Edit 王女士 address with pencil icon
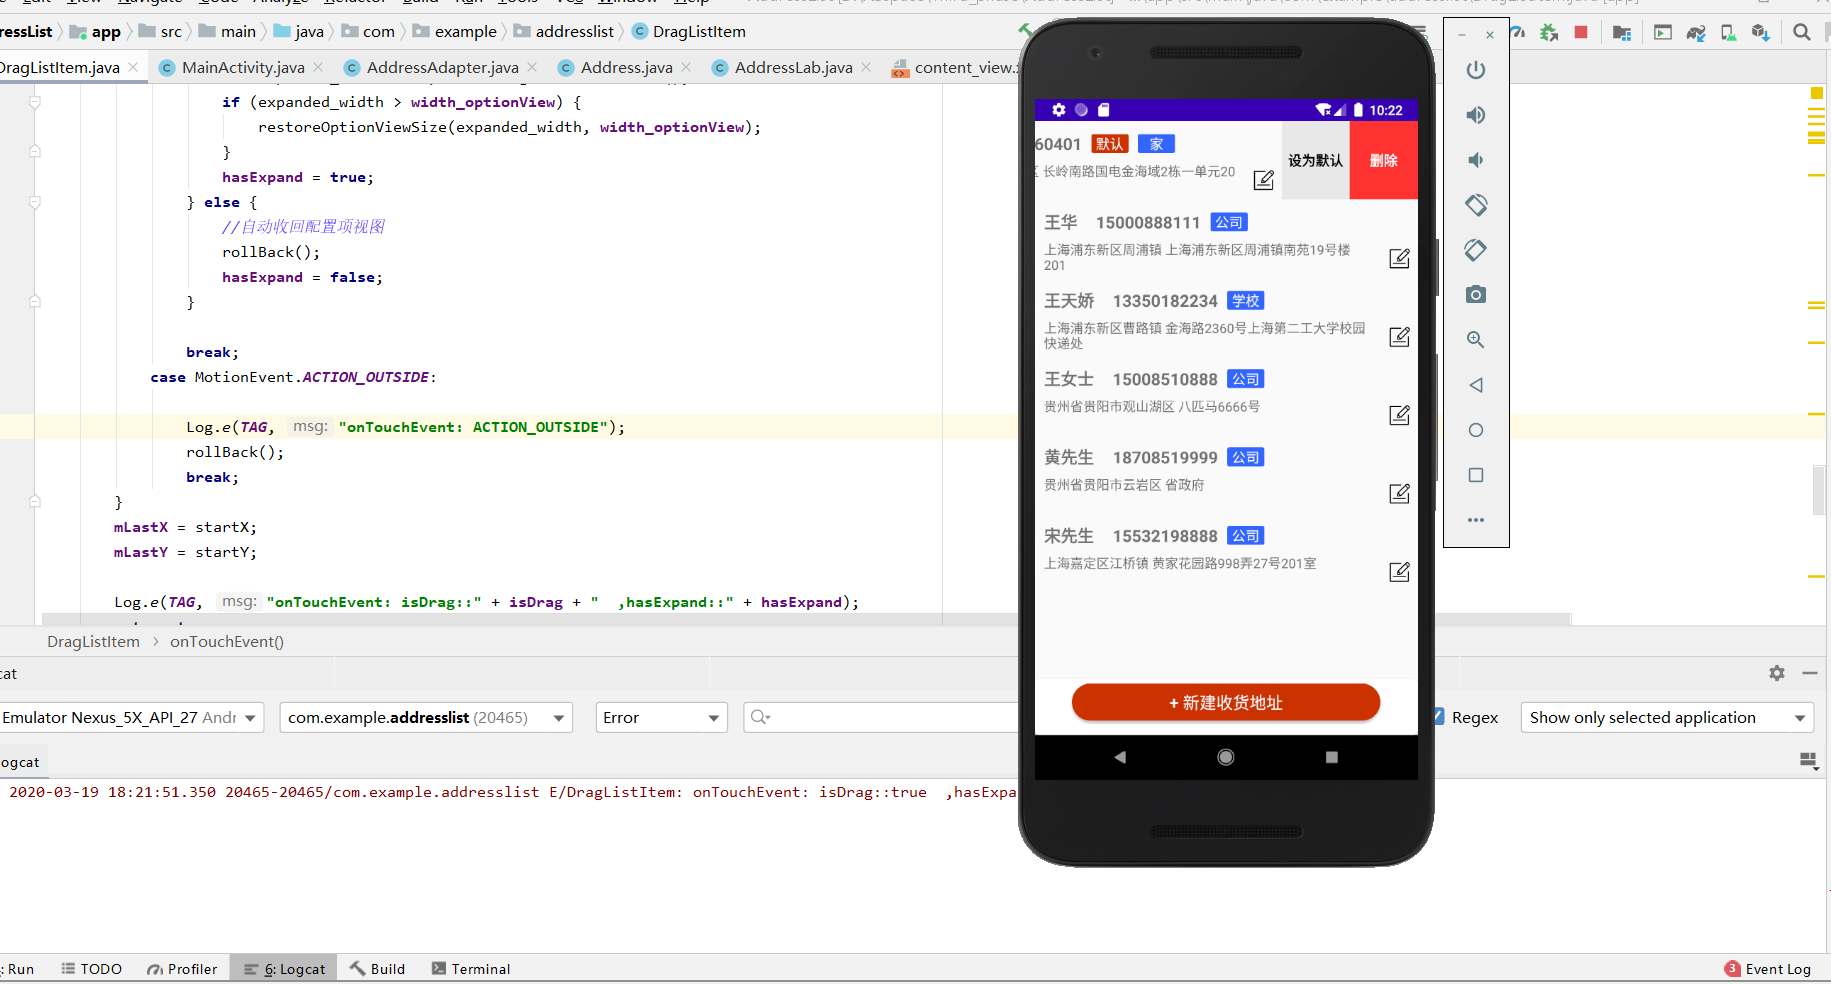 pos(1399,414)
